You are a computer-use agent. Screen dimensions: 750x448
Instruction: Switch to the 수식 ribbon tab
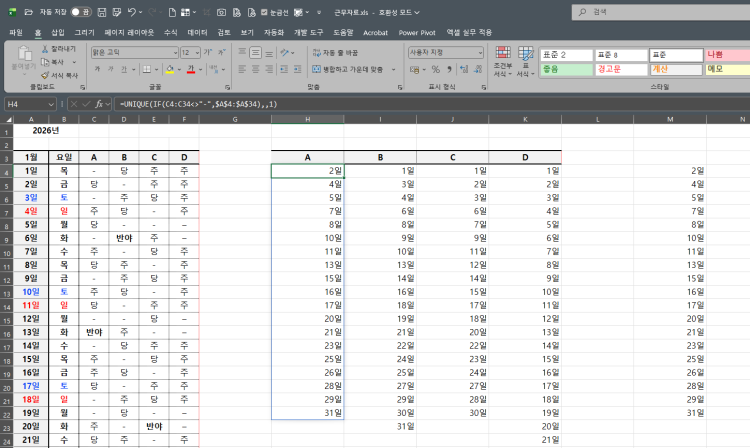(x=169, y=32)
